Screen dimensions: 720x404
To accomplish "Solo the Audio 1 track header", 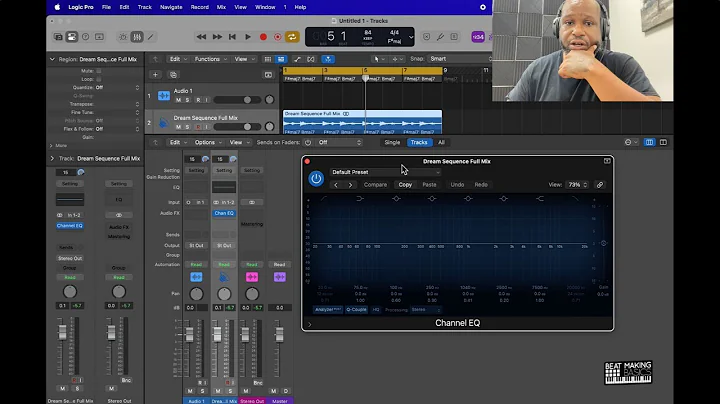I will [187, 100].
